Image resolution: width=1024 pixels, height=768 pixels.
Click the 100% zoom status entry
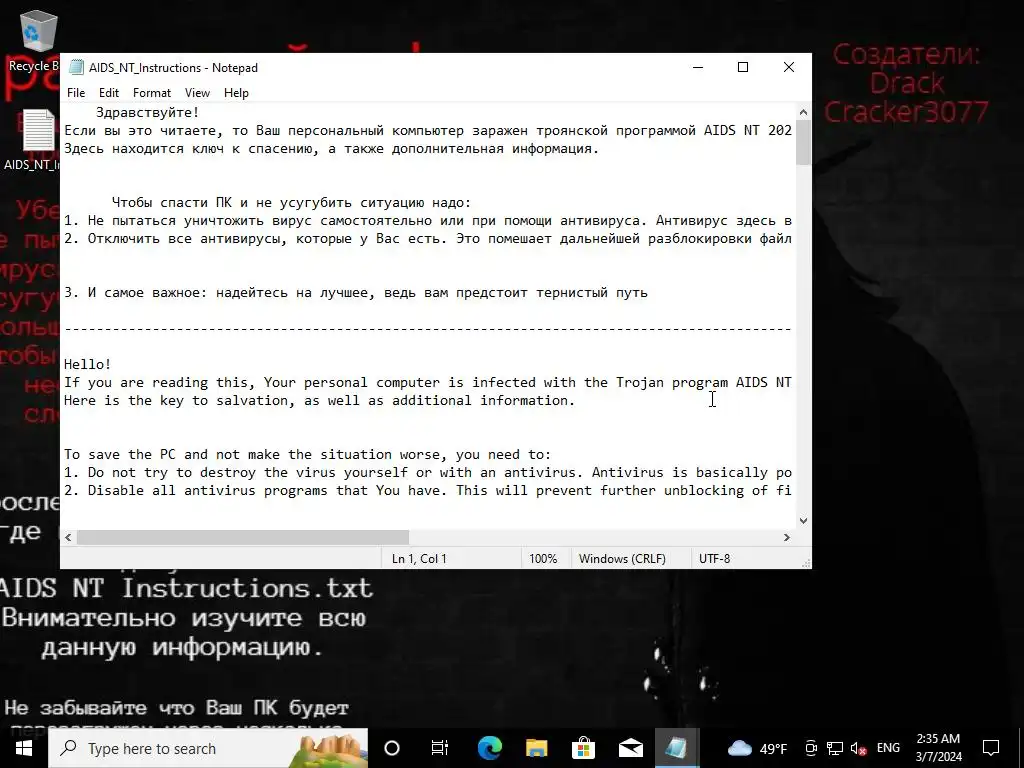[543, 559]
